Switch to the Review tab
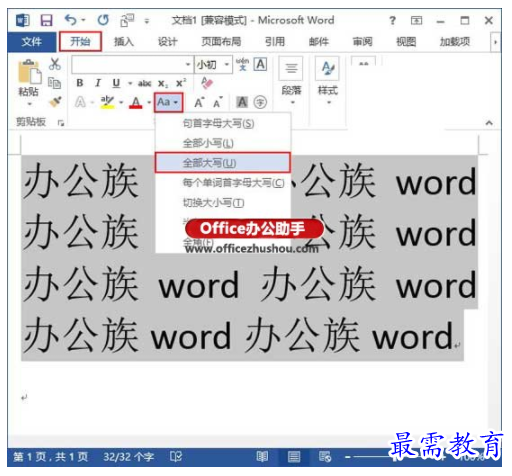This screenshot has width=512, height=476. 362,42
